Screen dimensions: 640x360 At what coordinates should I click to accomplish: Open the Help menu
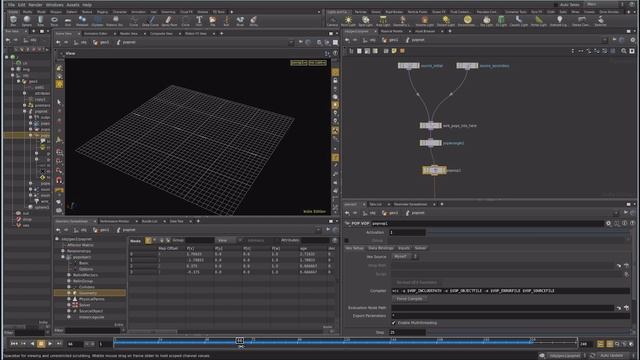(87, 4)
